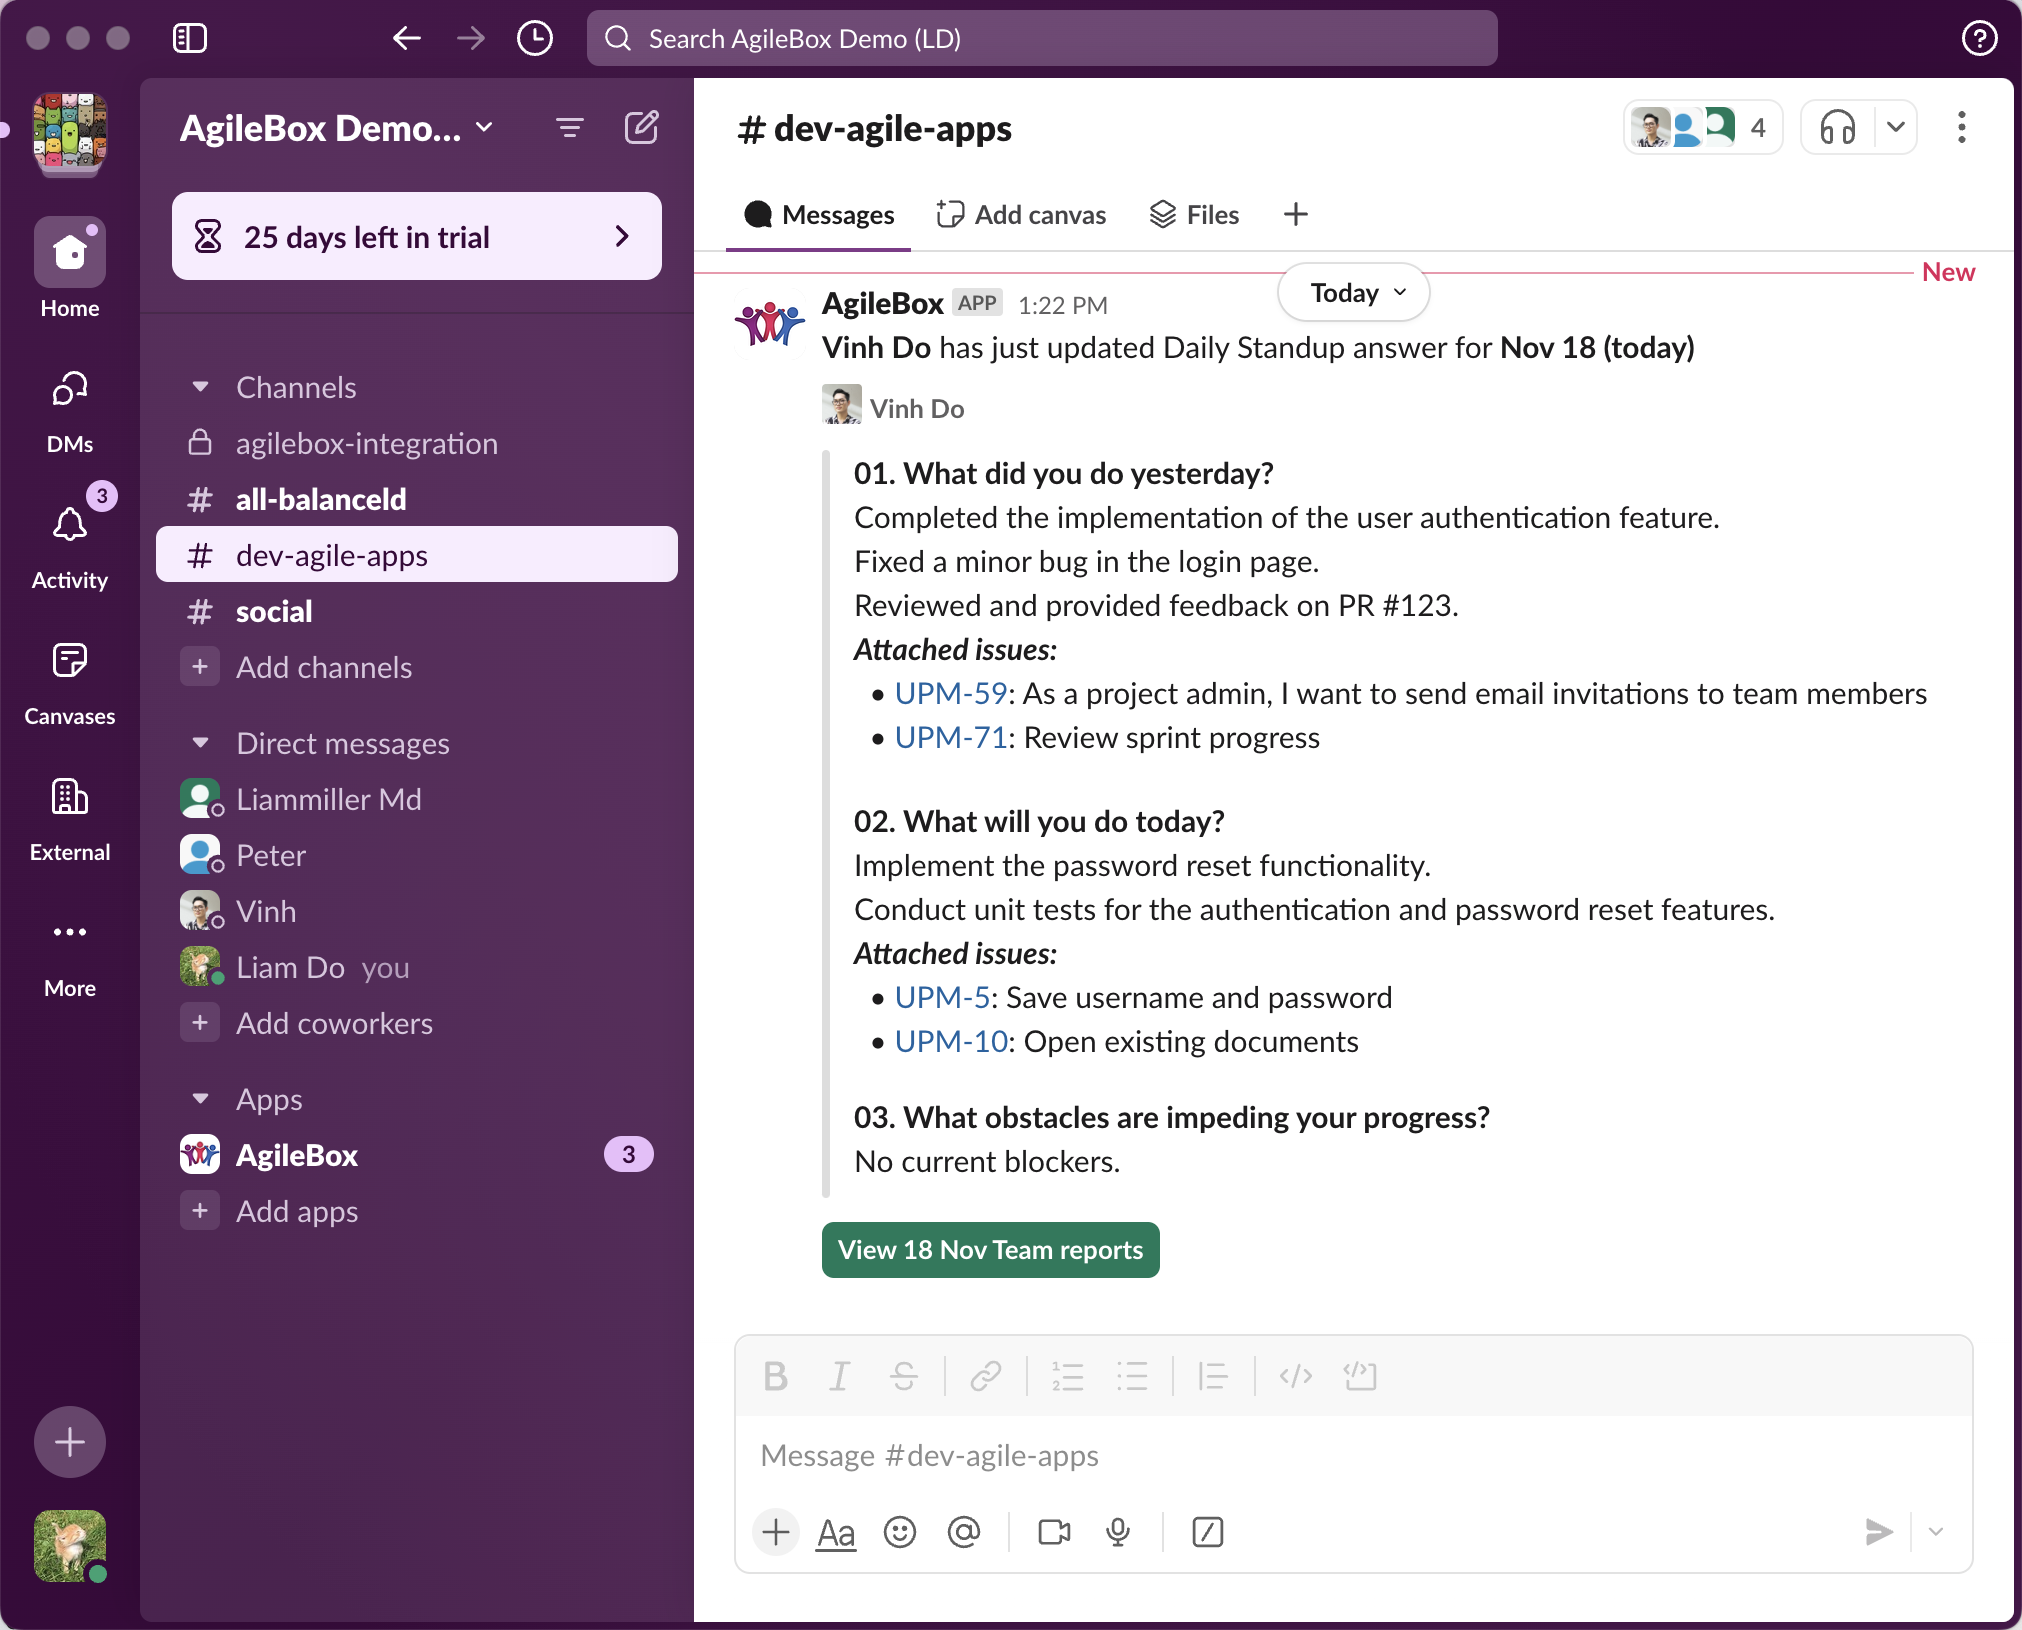The height and width of the screenshot is (1630, 2022).
Task: Open the UPM-59 issue link
Action: click(950, 694)
